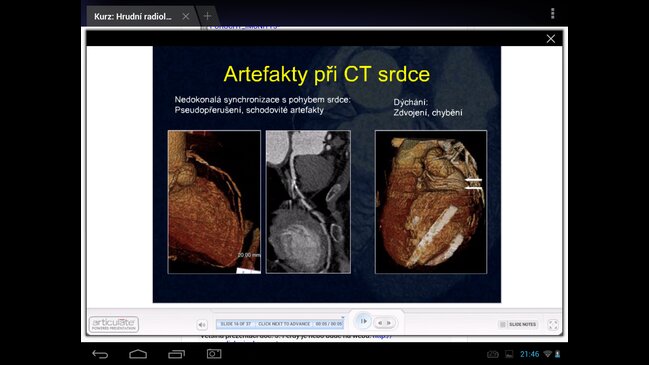This screenshot has height=365, width=649.
Task: Click the Articulate logo
Action: [114, 324]
